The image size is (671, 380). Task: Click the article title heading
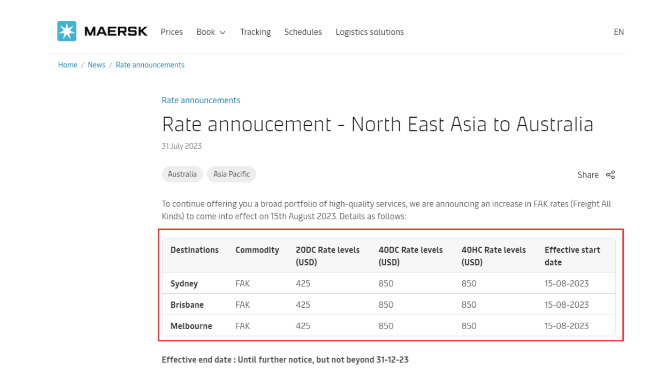pyautogui.click(x=377, y=125)
